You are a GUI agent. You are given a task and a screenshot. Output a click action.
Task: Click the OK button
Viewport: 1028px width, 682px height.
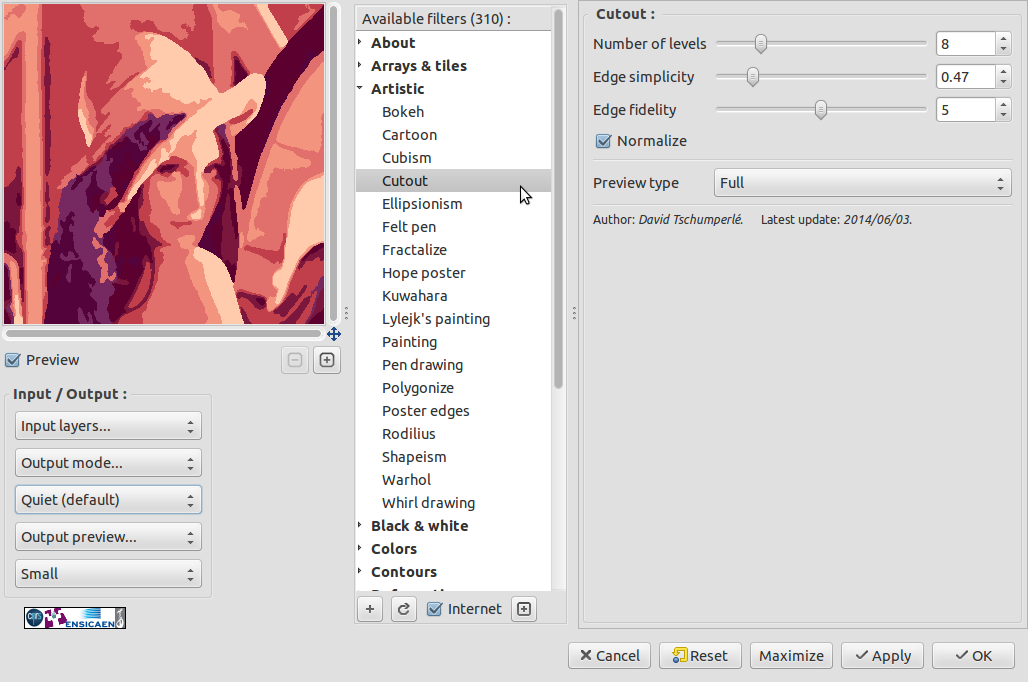point(974,656)
